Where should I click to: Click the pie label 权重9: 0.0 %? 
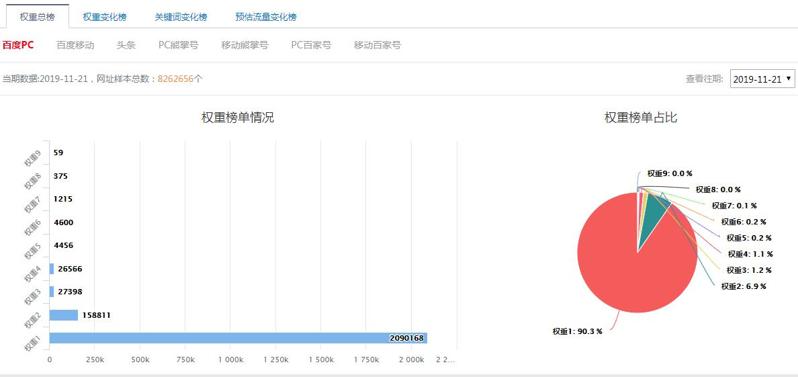point(670,173)
